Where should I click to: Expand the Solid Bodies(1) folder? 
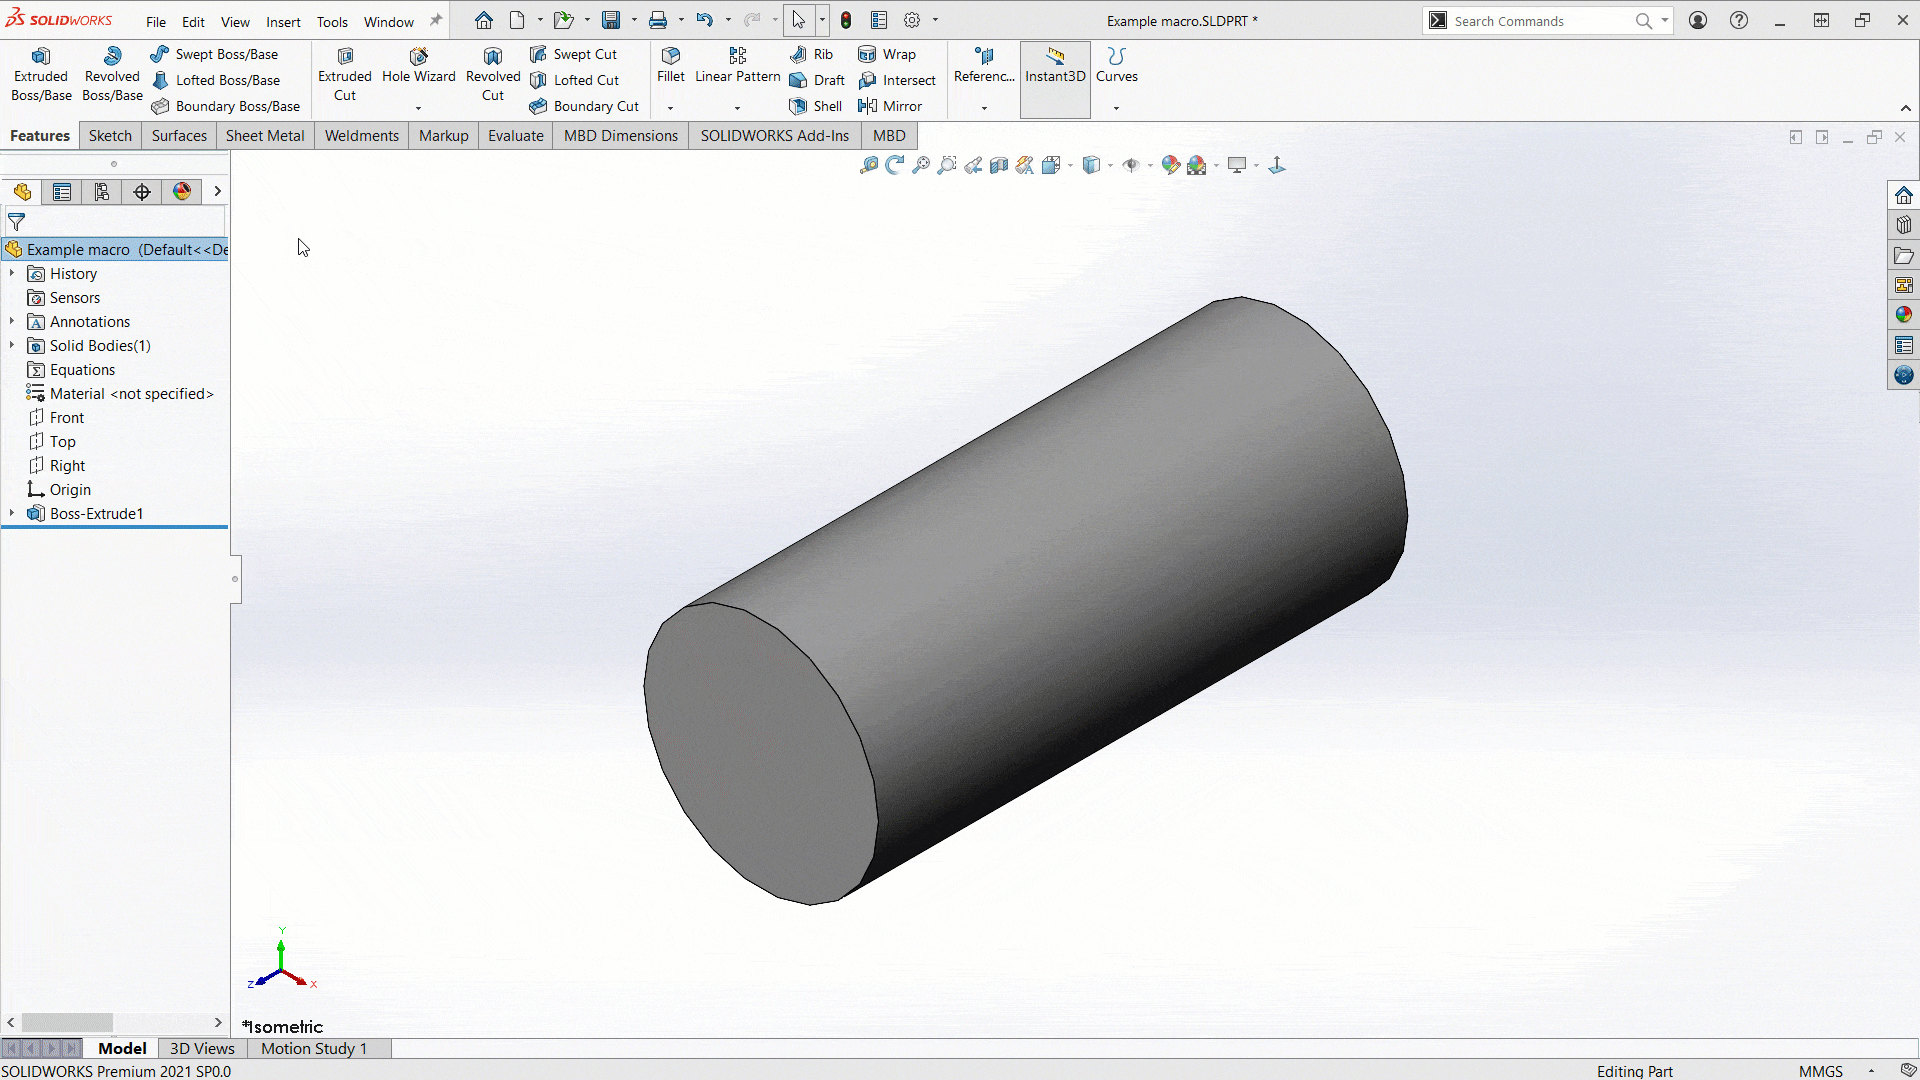(x=12, y=345)
